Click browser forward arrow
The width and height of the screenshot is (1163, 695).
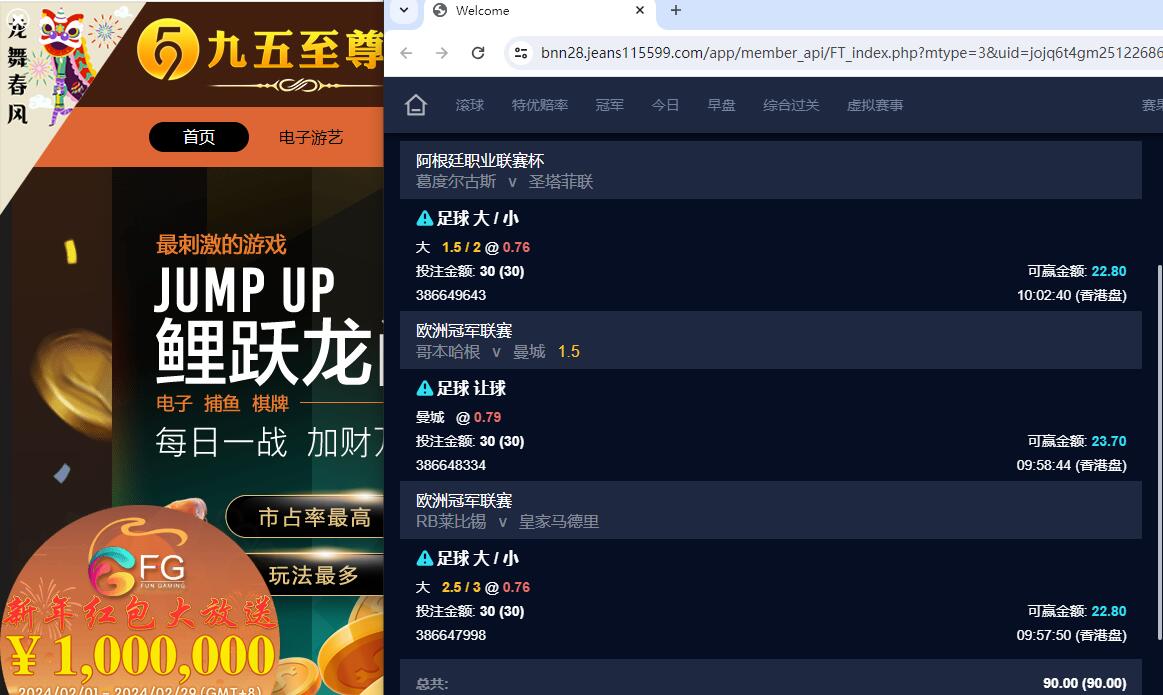click(x=441, y=53)
